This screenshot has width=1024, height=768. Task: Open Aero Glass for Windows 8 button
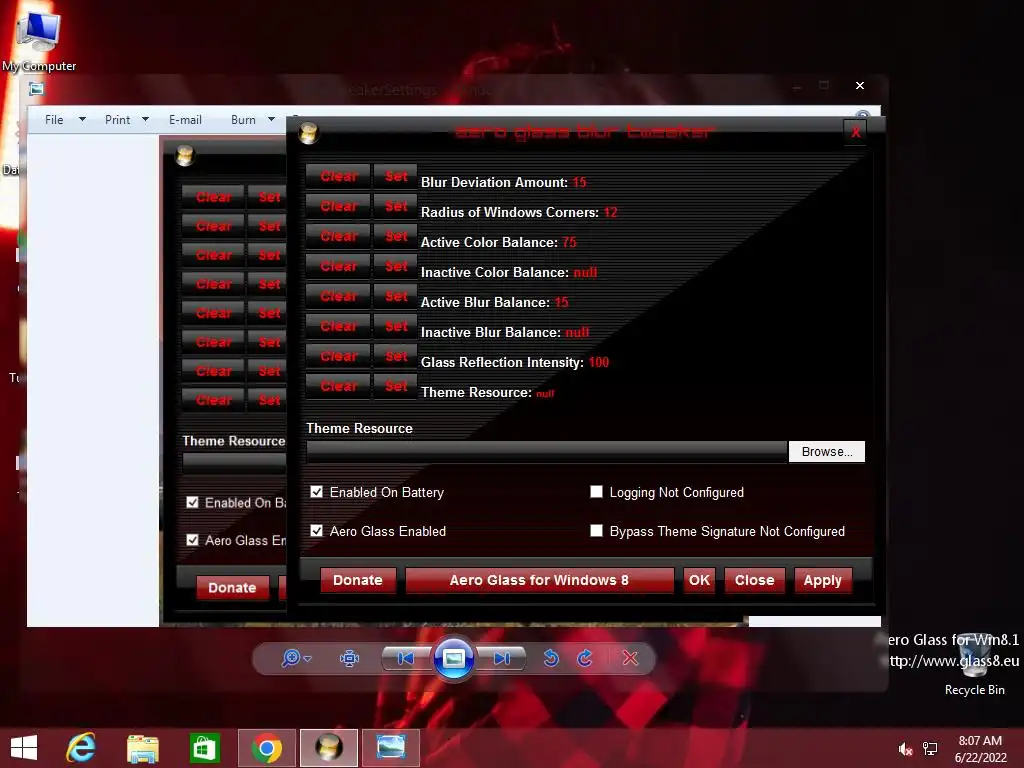(x=539, y=580)
